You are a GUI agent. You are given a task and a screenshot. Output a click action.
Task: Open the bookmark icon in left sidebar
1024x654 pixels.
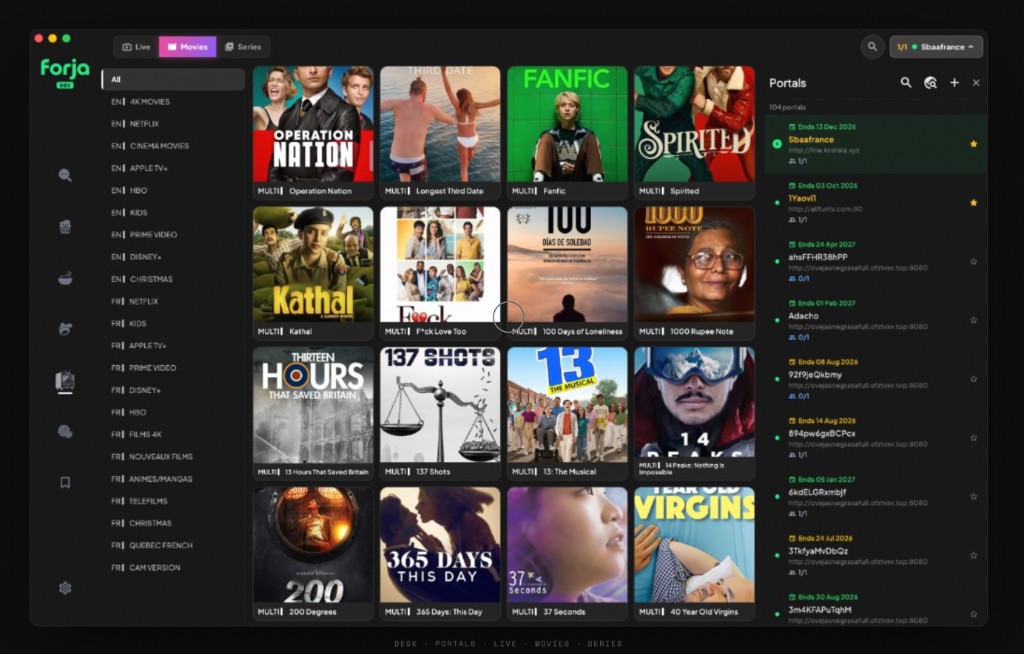click(x=65, y=482)
